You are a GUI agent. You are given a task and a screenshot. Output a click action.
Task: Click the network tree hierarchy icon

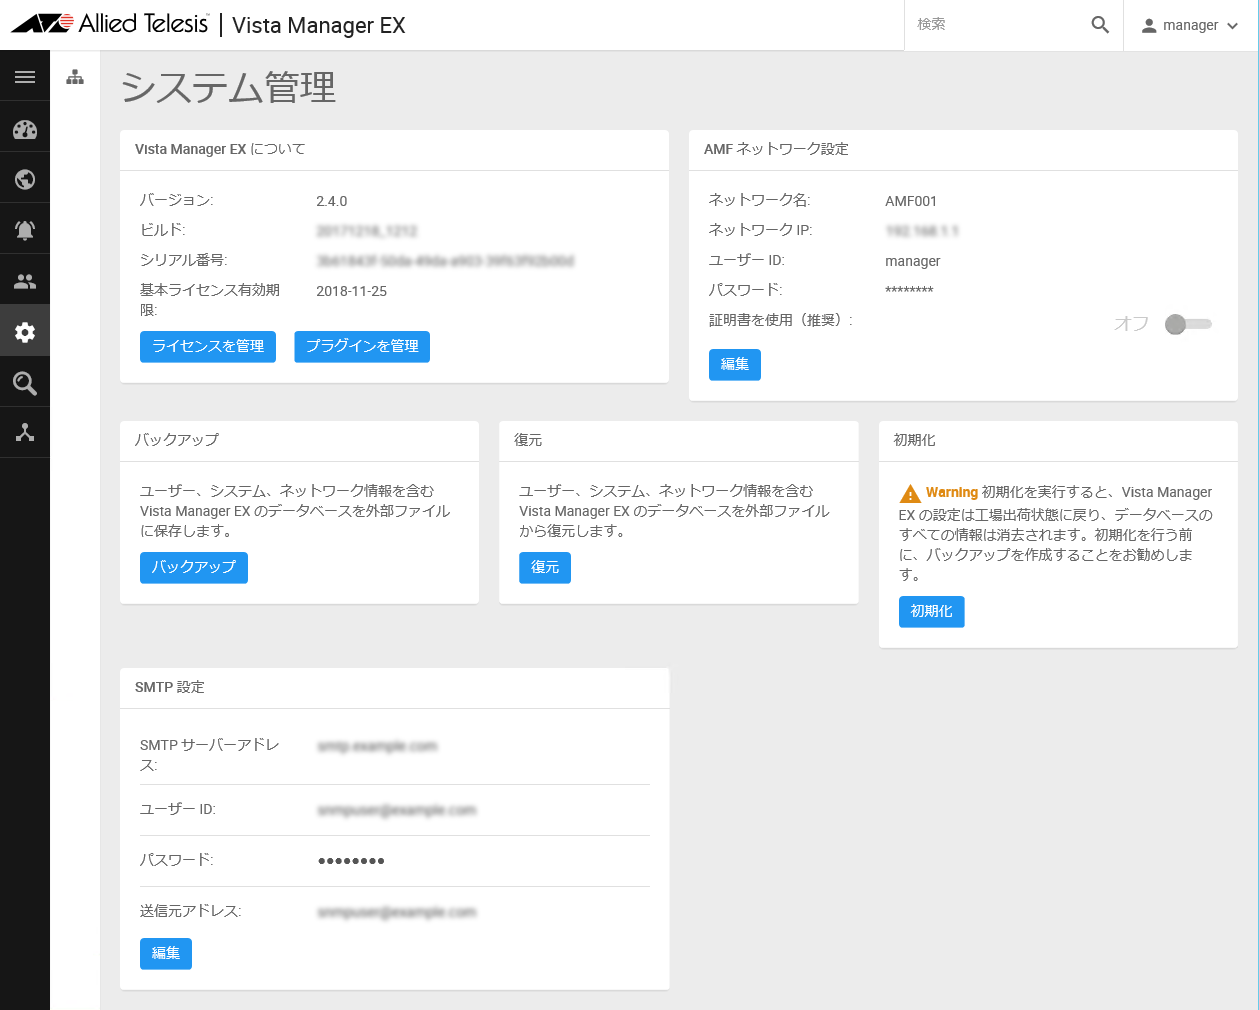(75, 77)
